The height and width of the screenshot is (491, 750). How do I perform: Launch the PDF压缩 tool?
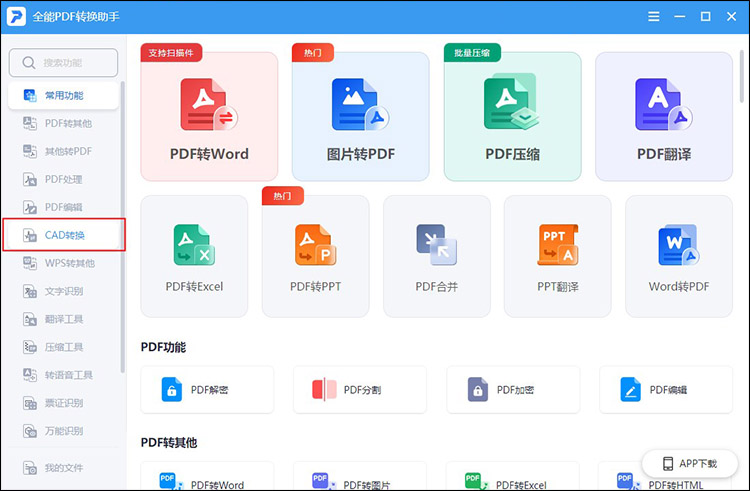point(512,116)
